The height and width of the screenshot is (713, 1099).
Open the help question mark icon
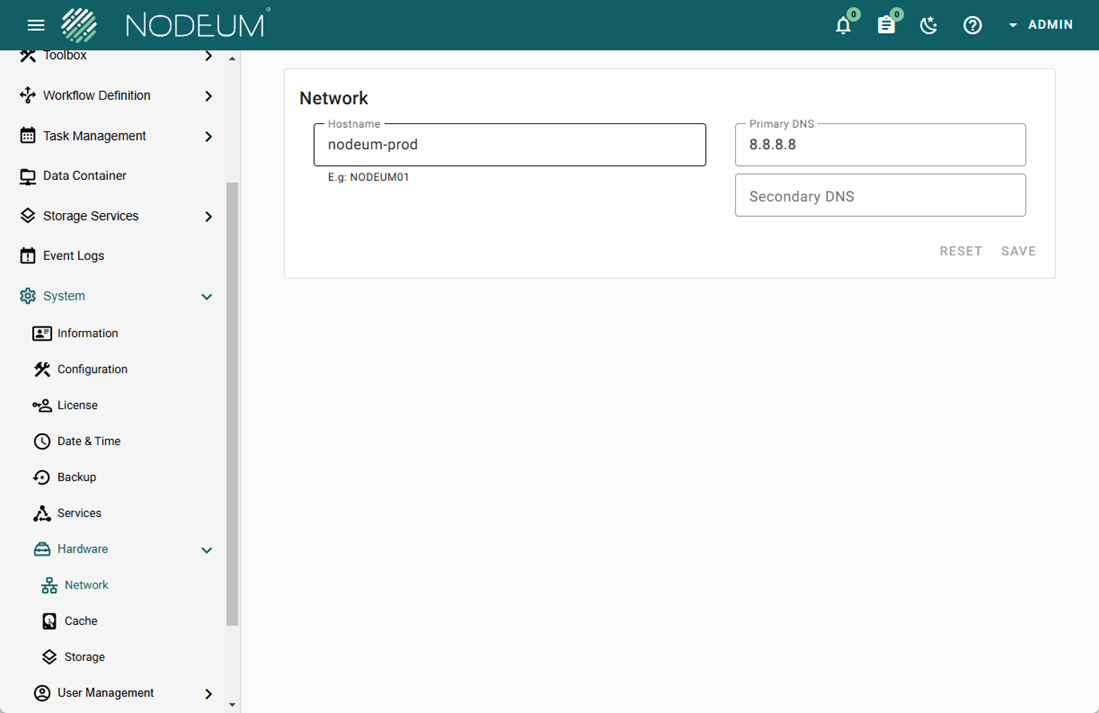972,26
